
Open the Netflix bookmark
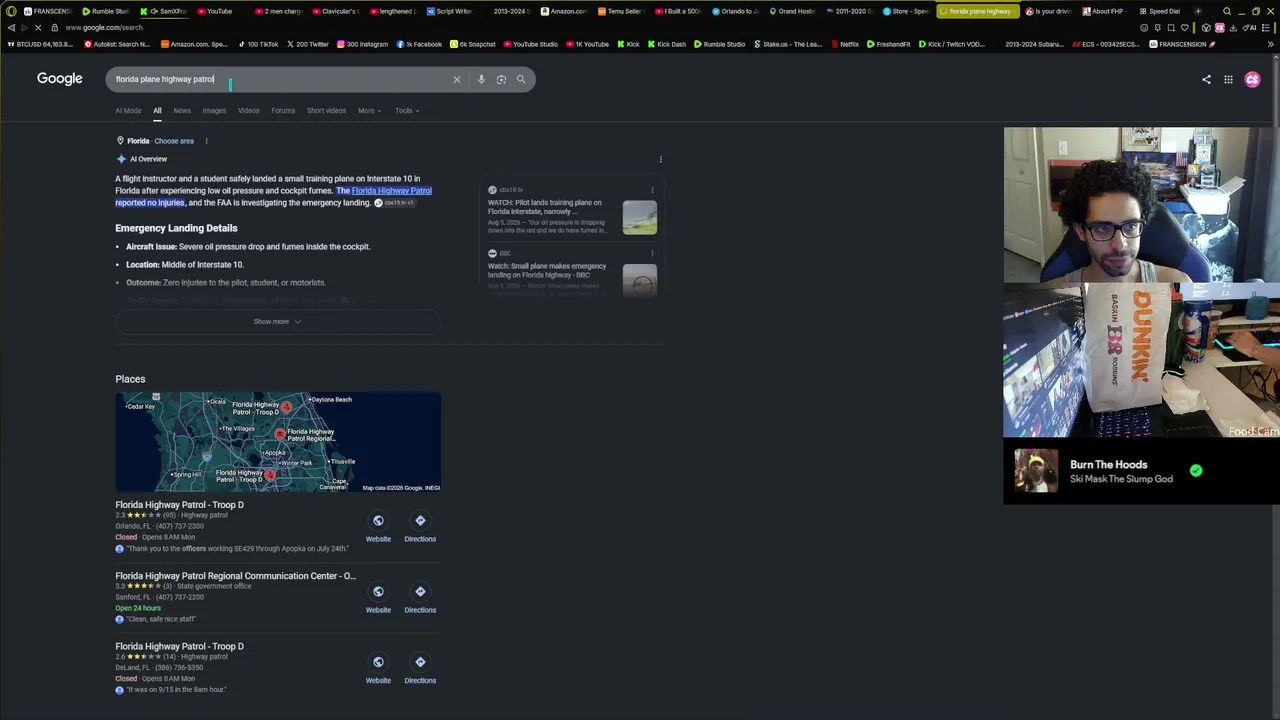844,44
